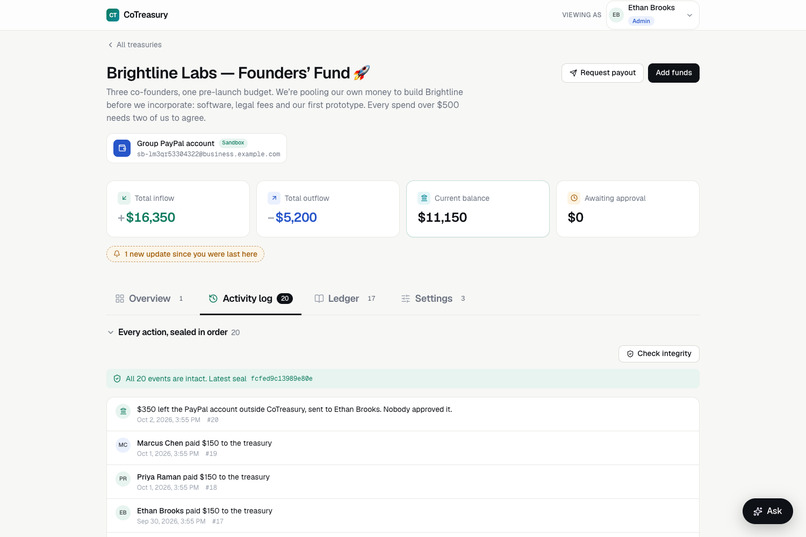This screenshot has height=537, width=806.
Task: Click the PR avatar on event #18
Action: (123, 479)
